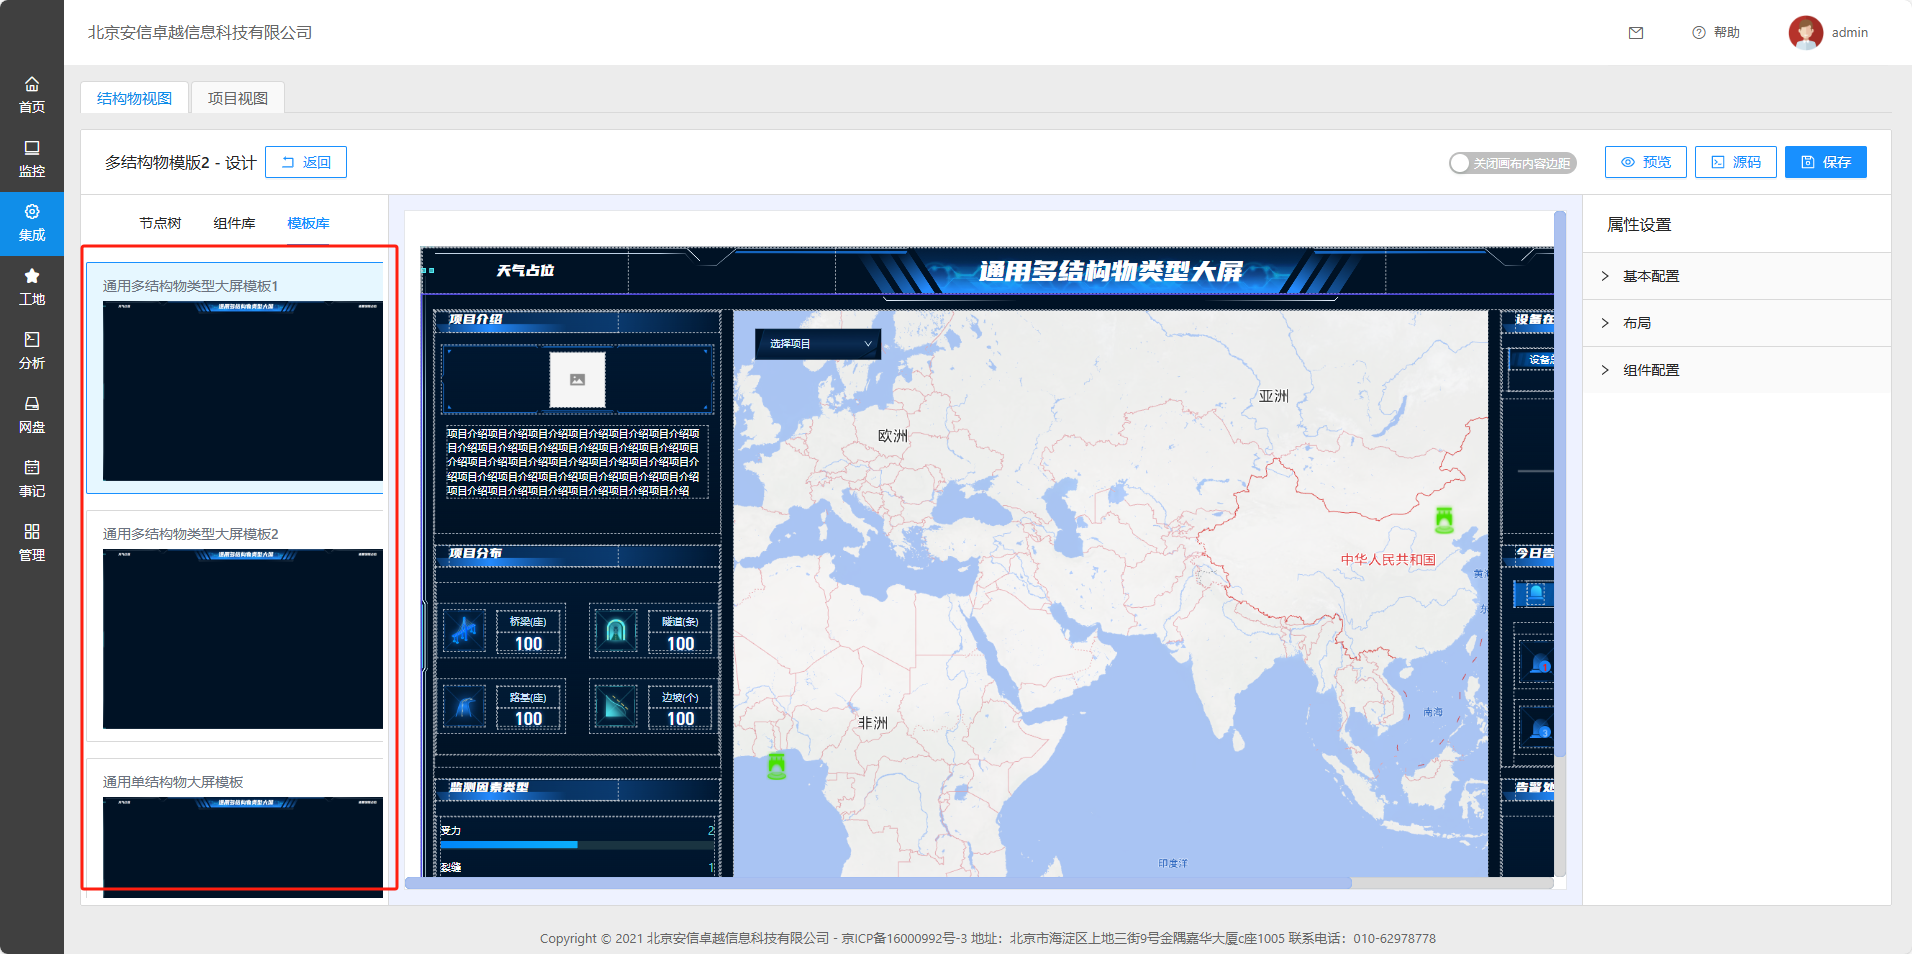Open the 管理 management grid icon
The image size is (1912, 954).
pyautogui.click(x=32, y=532)
